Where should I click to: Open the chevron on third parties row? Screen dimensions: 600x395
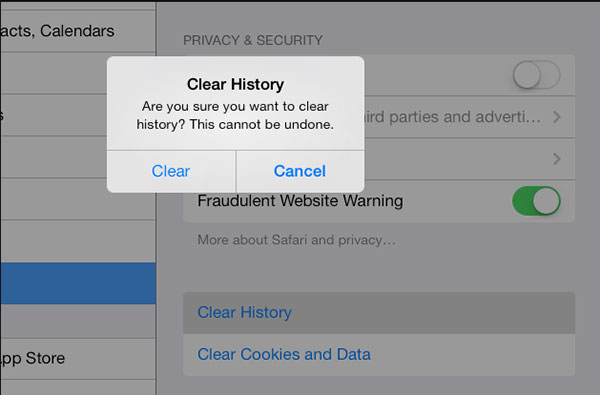pos(557,117)
